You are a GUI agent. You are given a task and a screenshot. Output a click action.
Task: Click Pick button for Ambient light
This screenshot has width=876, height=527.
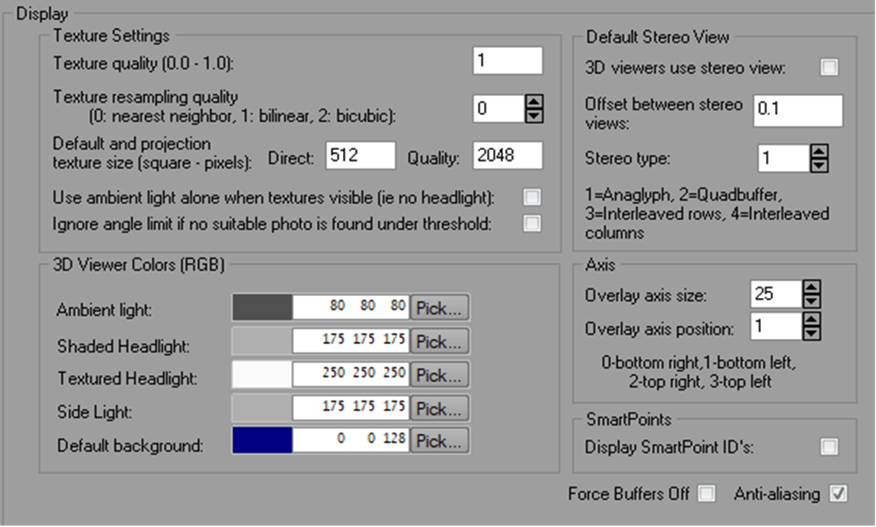439,308
